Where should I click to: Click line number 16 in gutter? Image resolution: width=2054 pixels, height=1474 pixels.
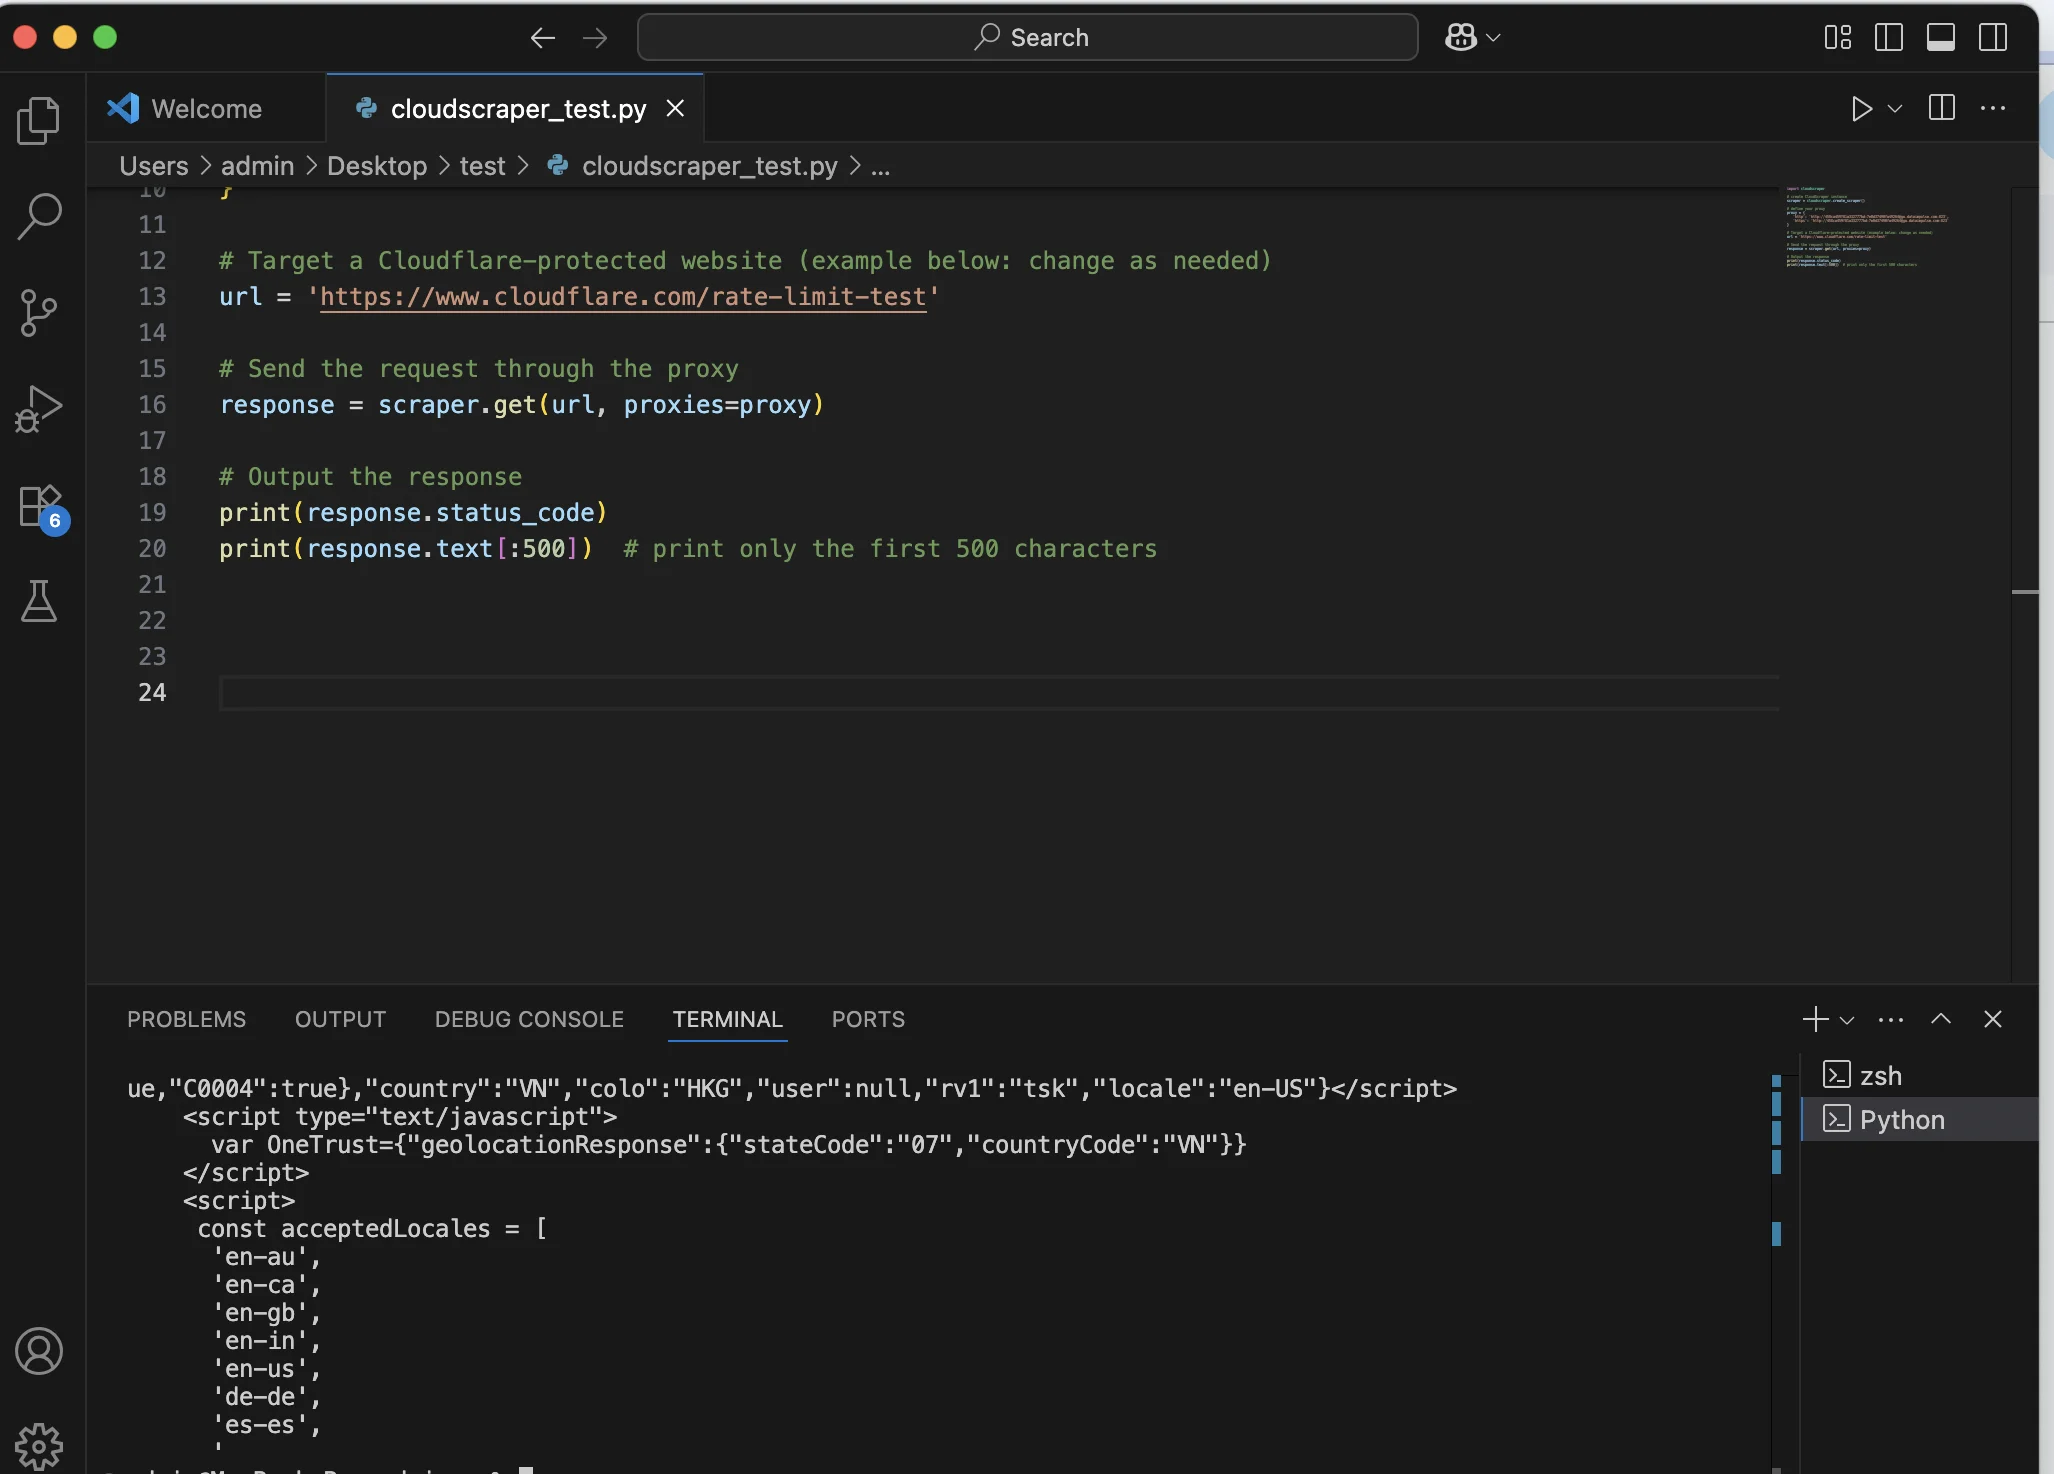[x=152, y=404]
